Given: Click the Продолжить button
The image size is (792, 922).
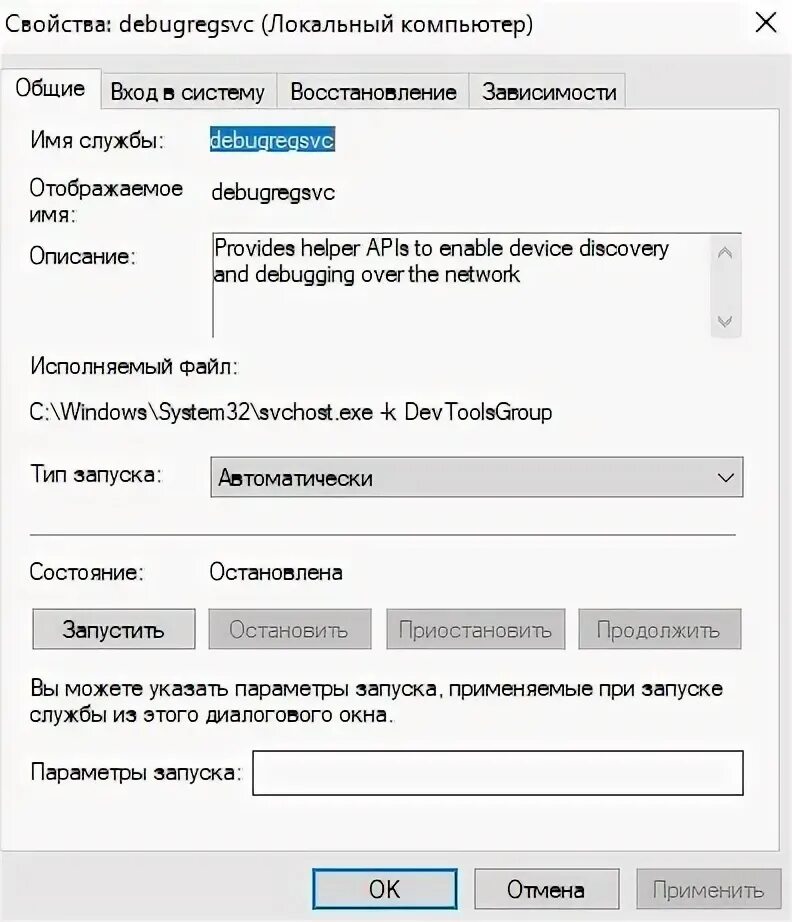Looking at the screenshot, I should point(659,629).
